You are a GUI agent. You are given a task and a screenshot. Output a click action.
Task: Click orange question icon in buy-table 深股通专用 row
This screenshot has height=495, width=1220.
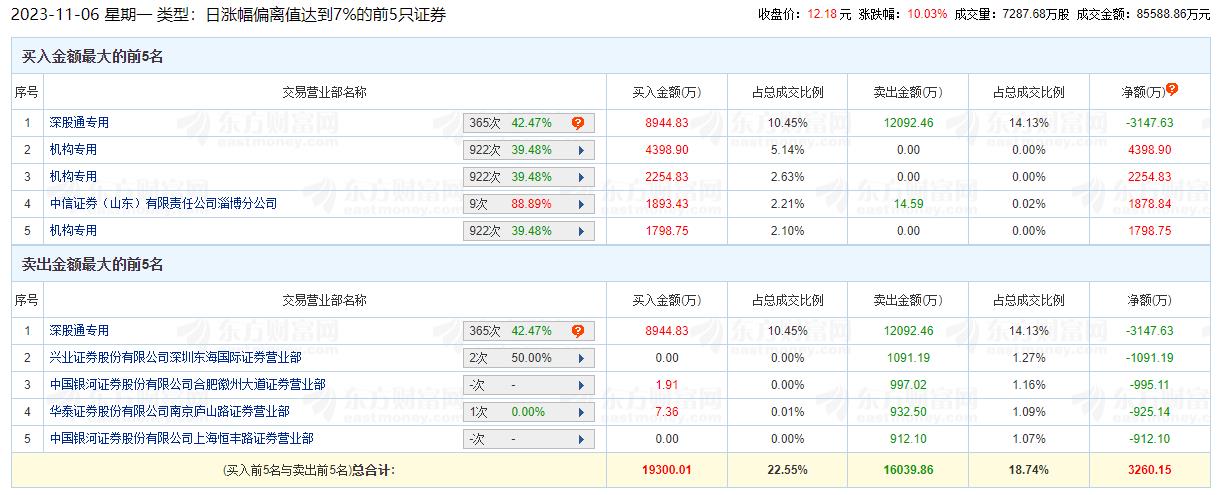coord(578,123)
